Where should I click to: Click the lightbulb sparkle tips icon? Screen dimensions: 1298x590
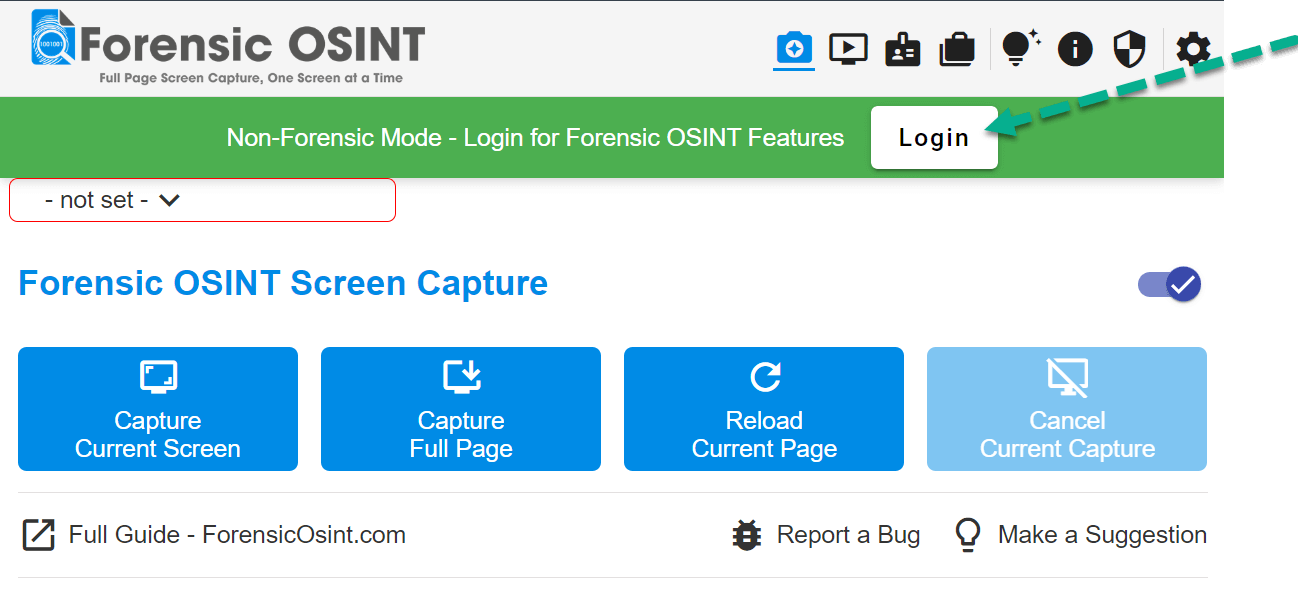[1020, 48]
